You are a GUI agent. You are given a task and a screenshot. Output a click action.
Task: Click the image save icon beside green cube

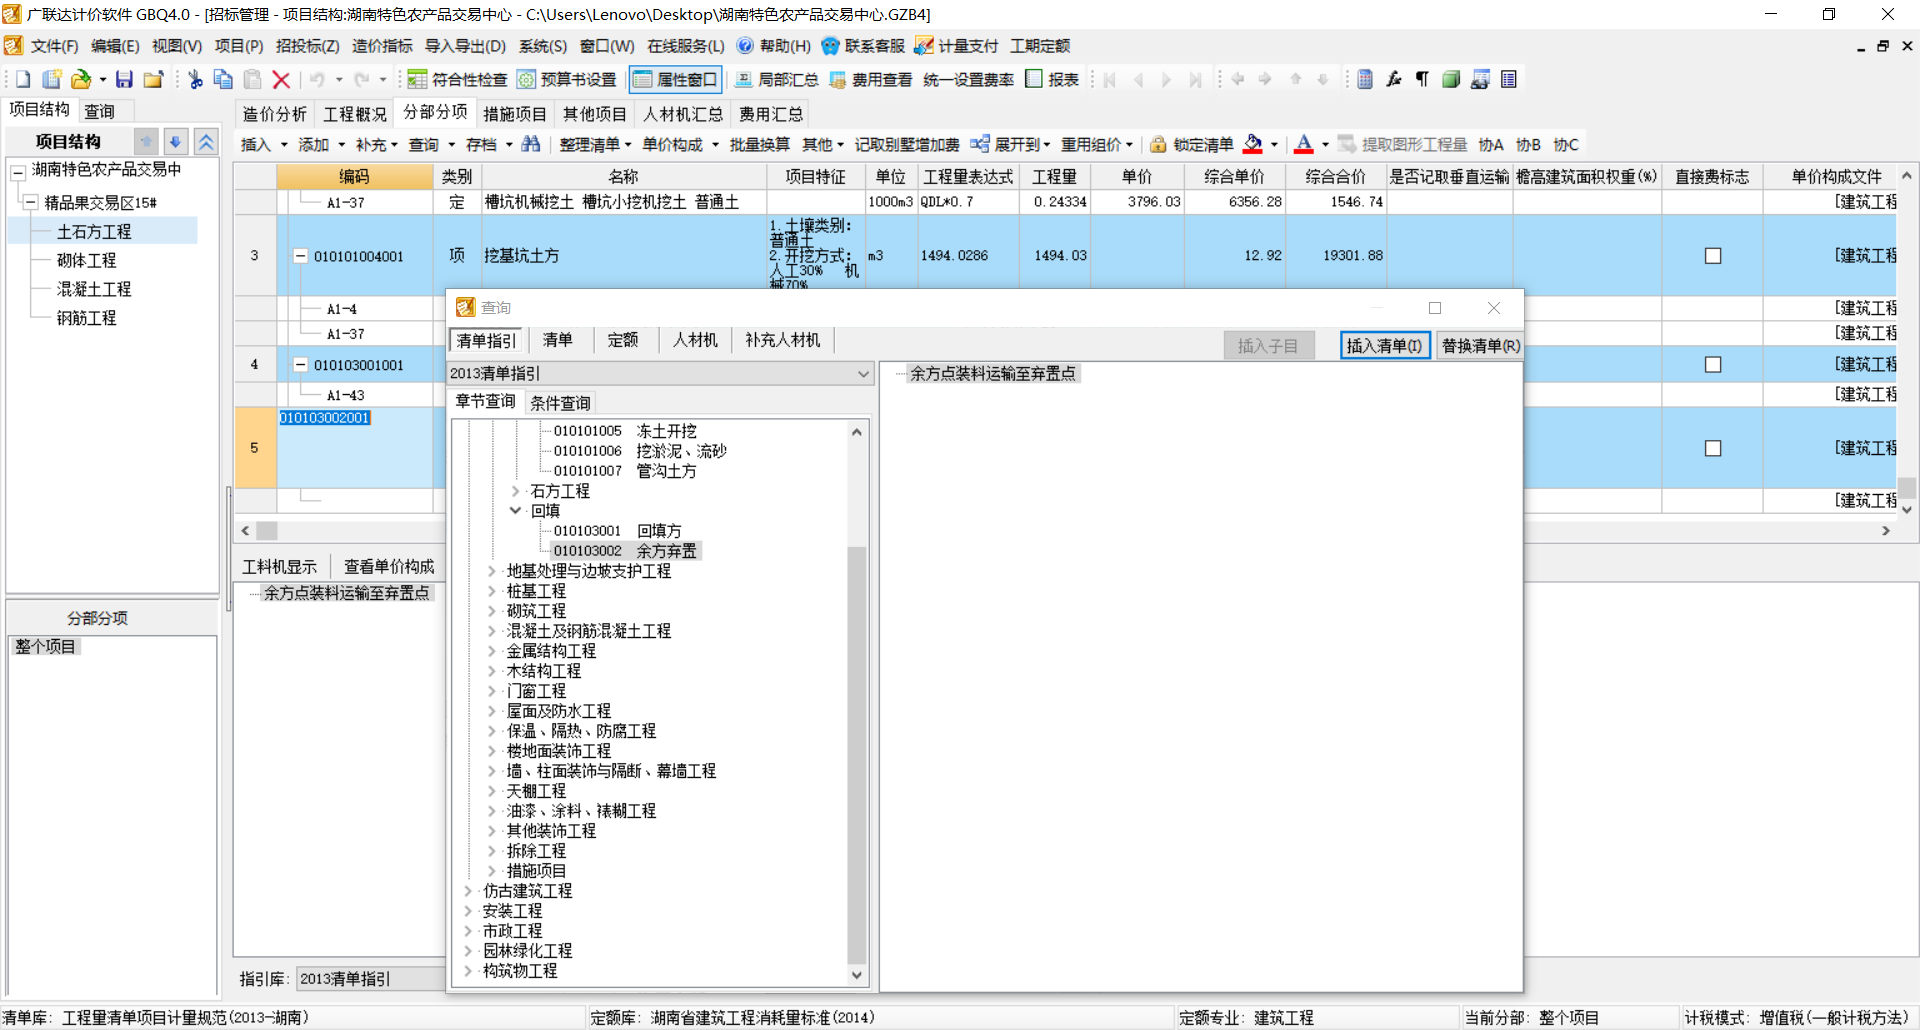point(1480,80)
